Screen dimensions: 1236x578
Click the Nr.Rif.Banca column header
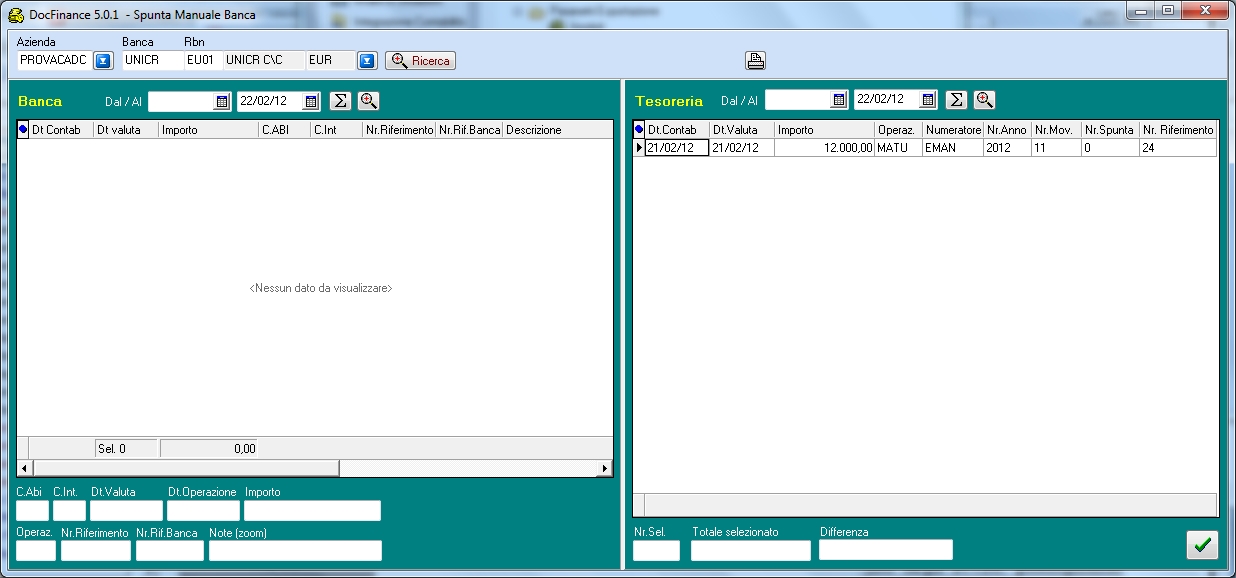(469, 130)
